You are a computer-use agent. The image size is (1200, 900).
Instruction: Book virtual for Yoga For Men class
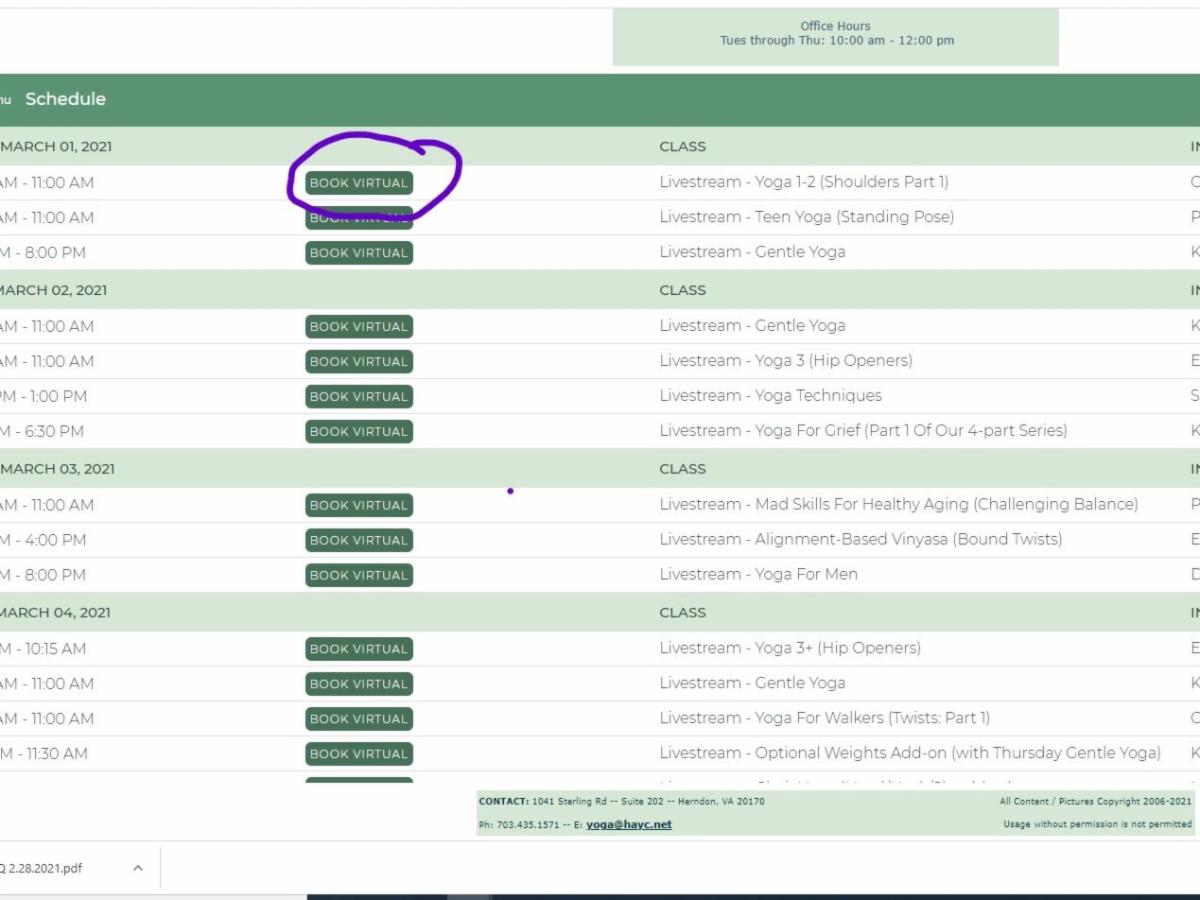coord(358,575)
